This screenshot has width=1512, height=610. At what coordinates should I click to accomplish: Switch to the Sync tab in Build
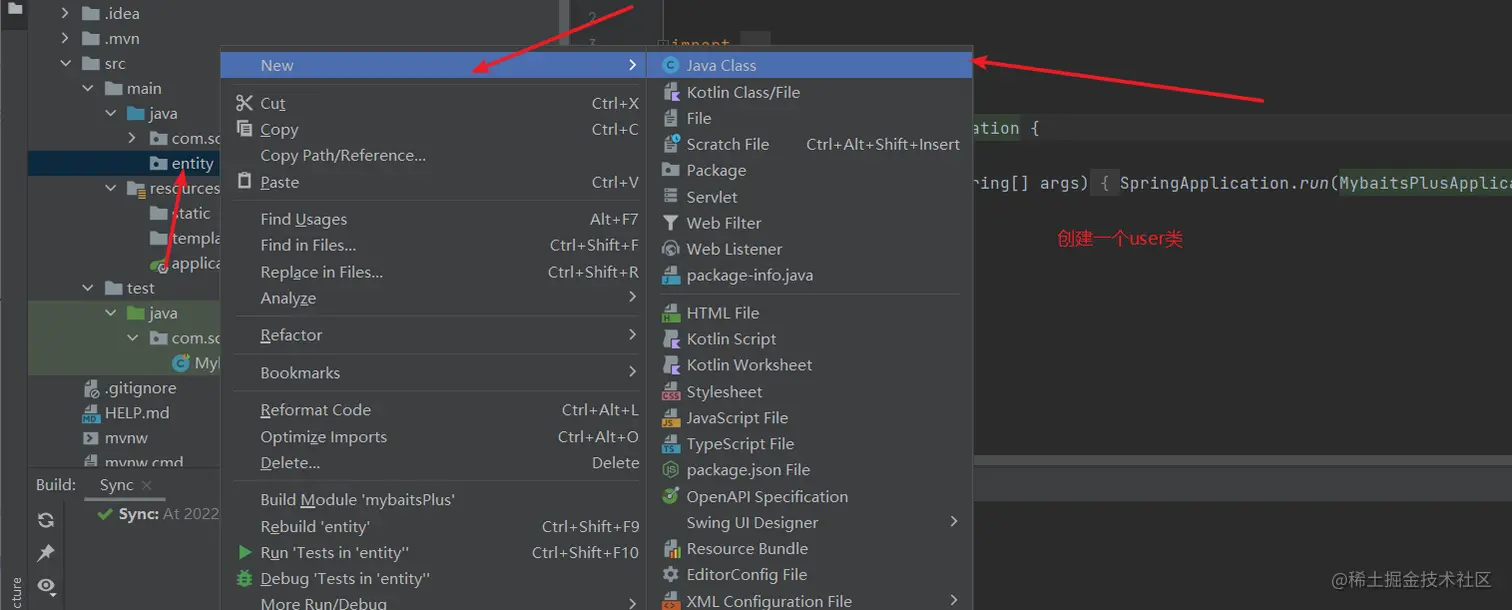pos(116,485)
